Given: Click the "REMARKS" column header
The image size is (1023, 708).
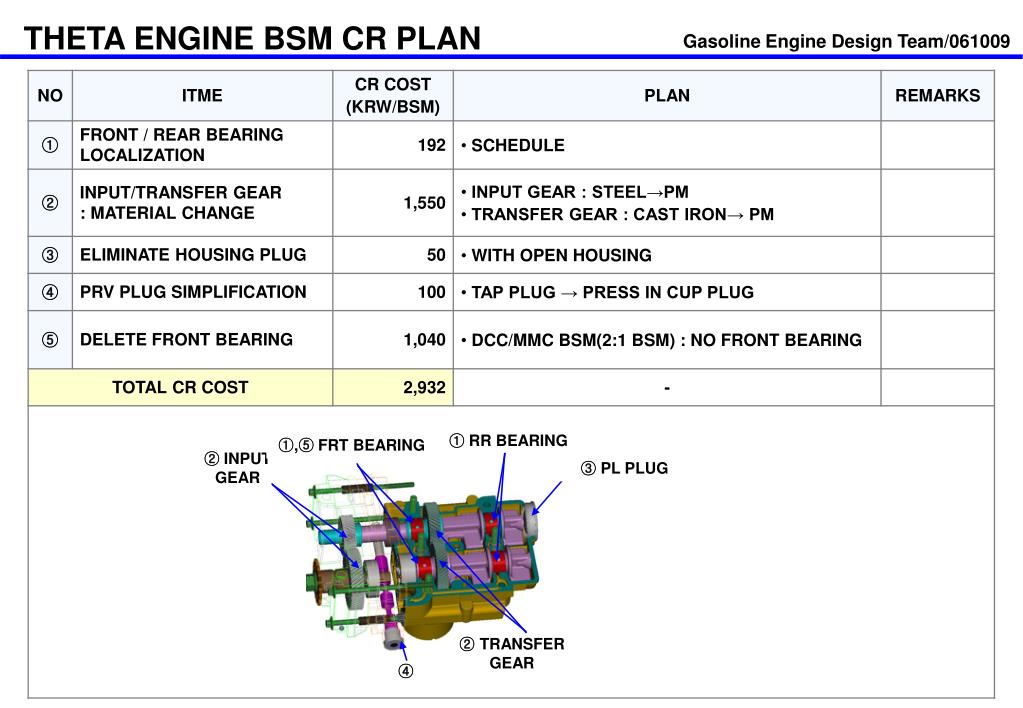Looking at the screenshot, I should (938, 95).
